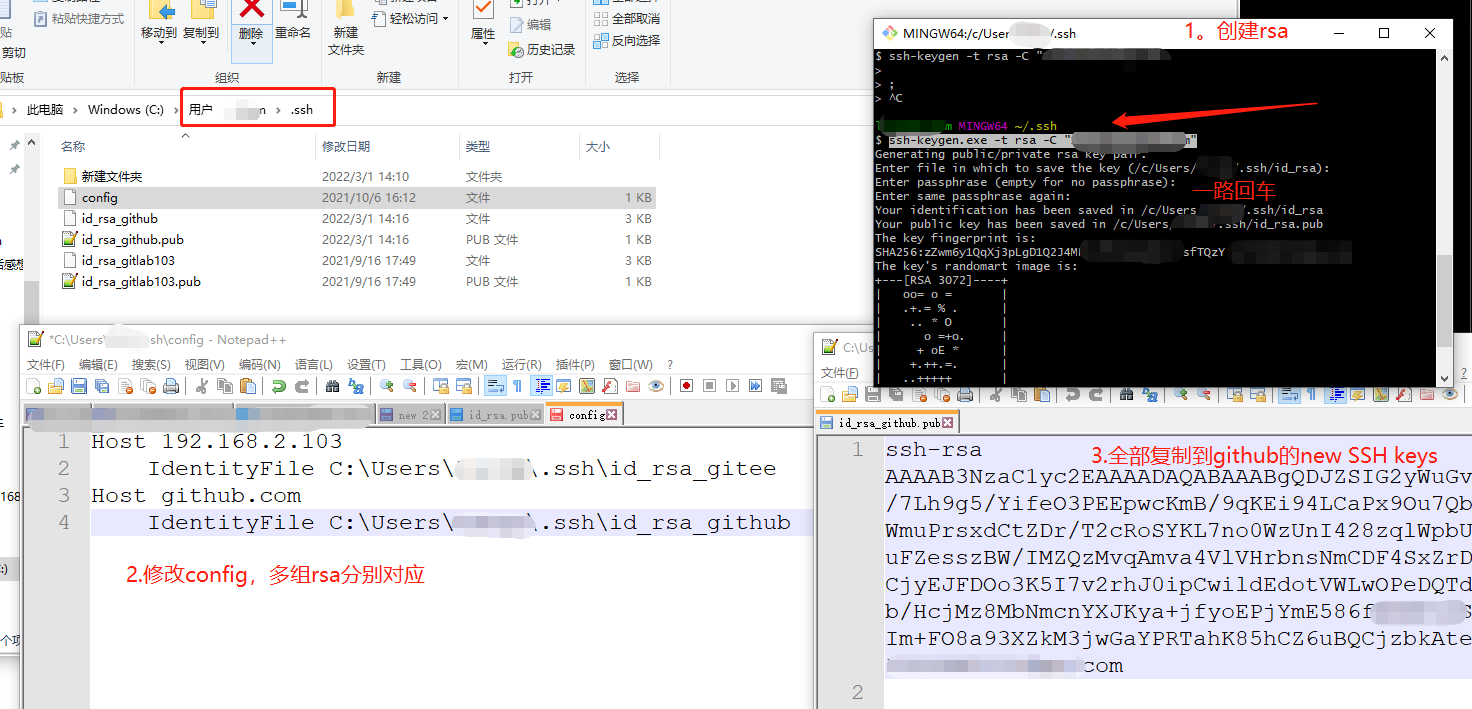Click Replace icon in config Notepad++ toolbar

[355, 386]
